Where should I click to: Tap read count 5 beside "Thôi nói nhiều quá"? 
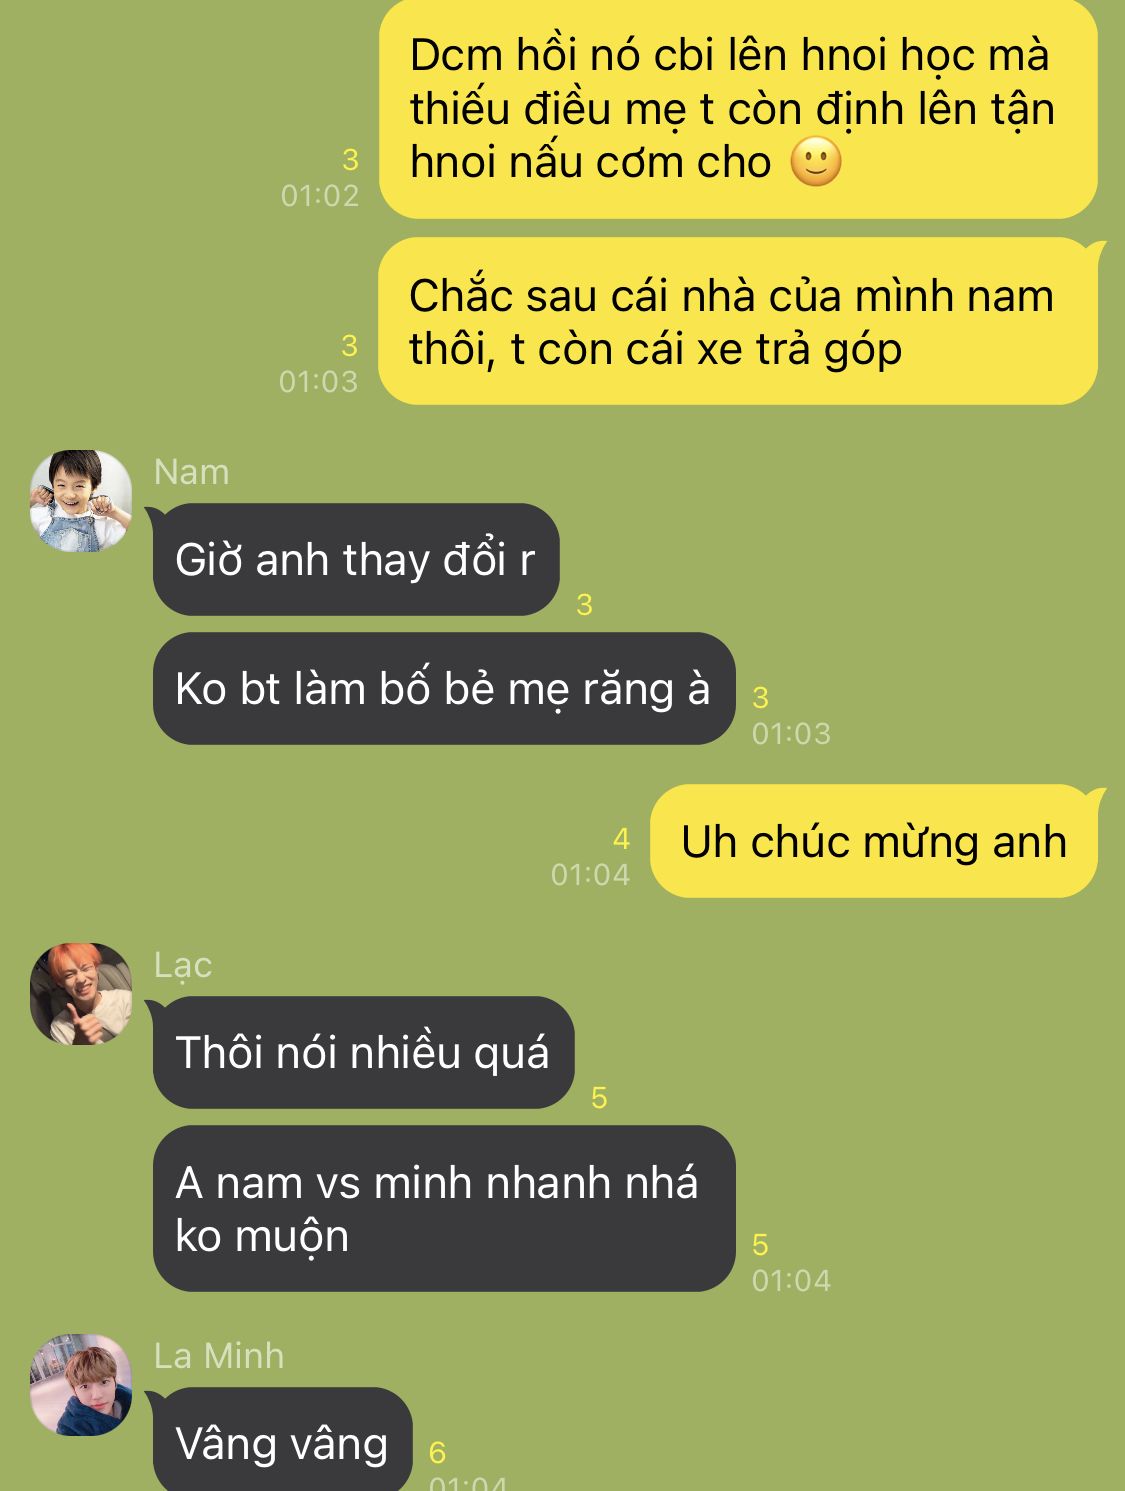coord(599,1097)
